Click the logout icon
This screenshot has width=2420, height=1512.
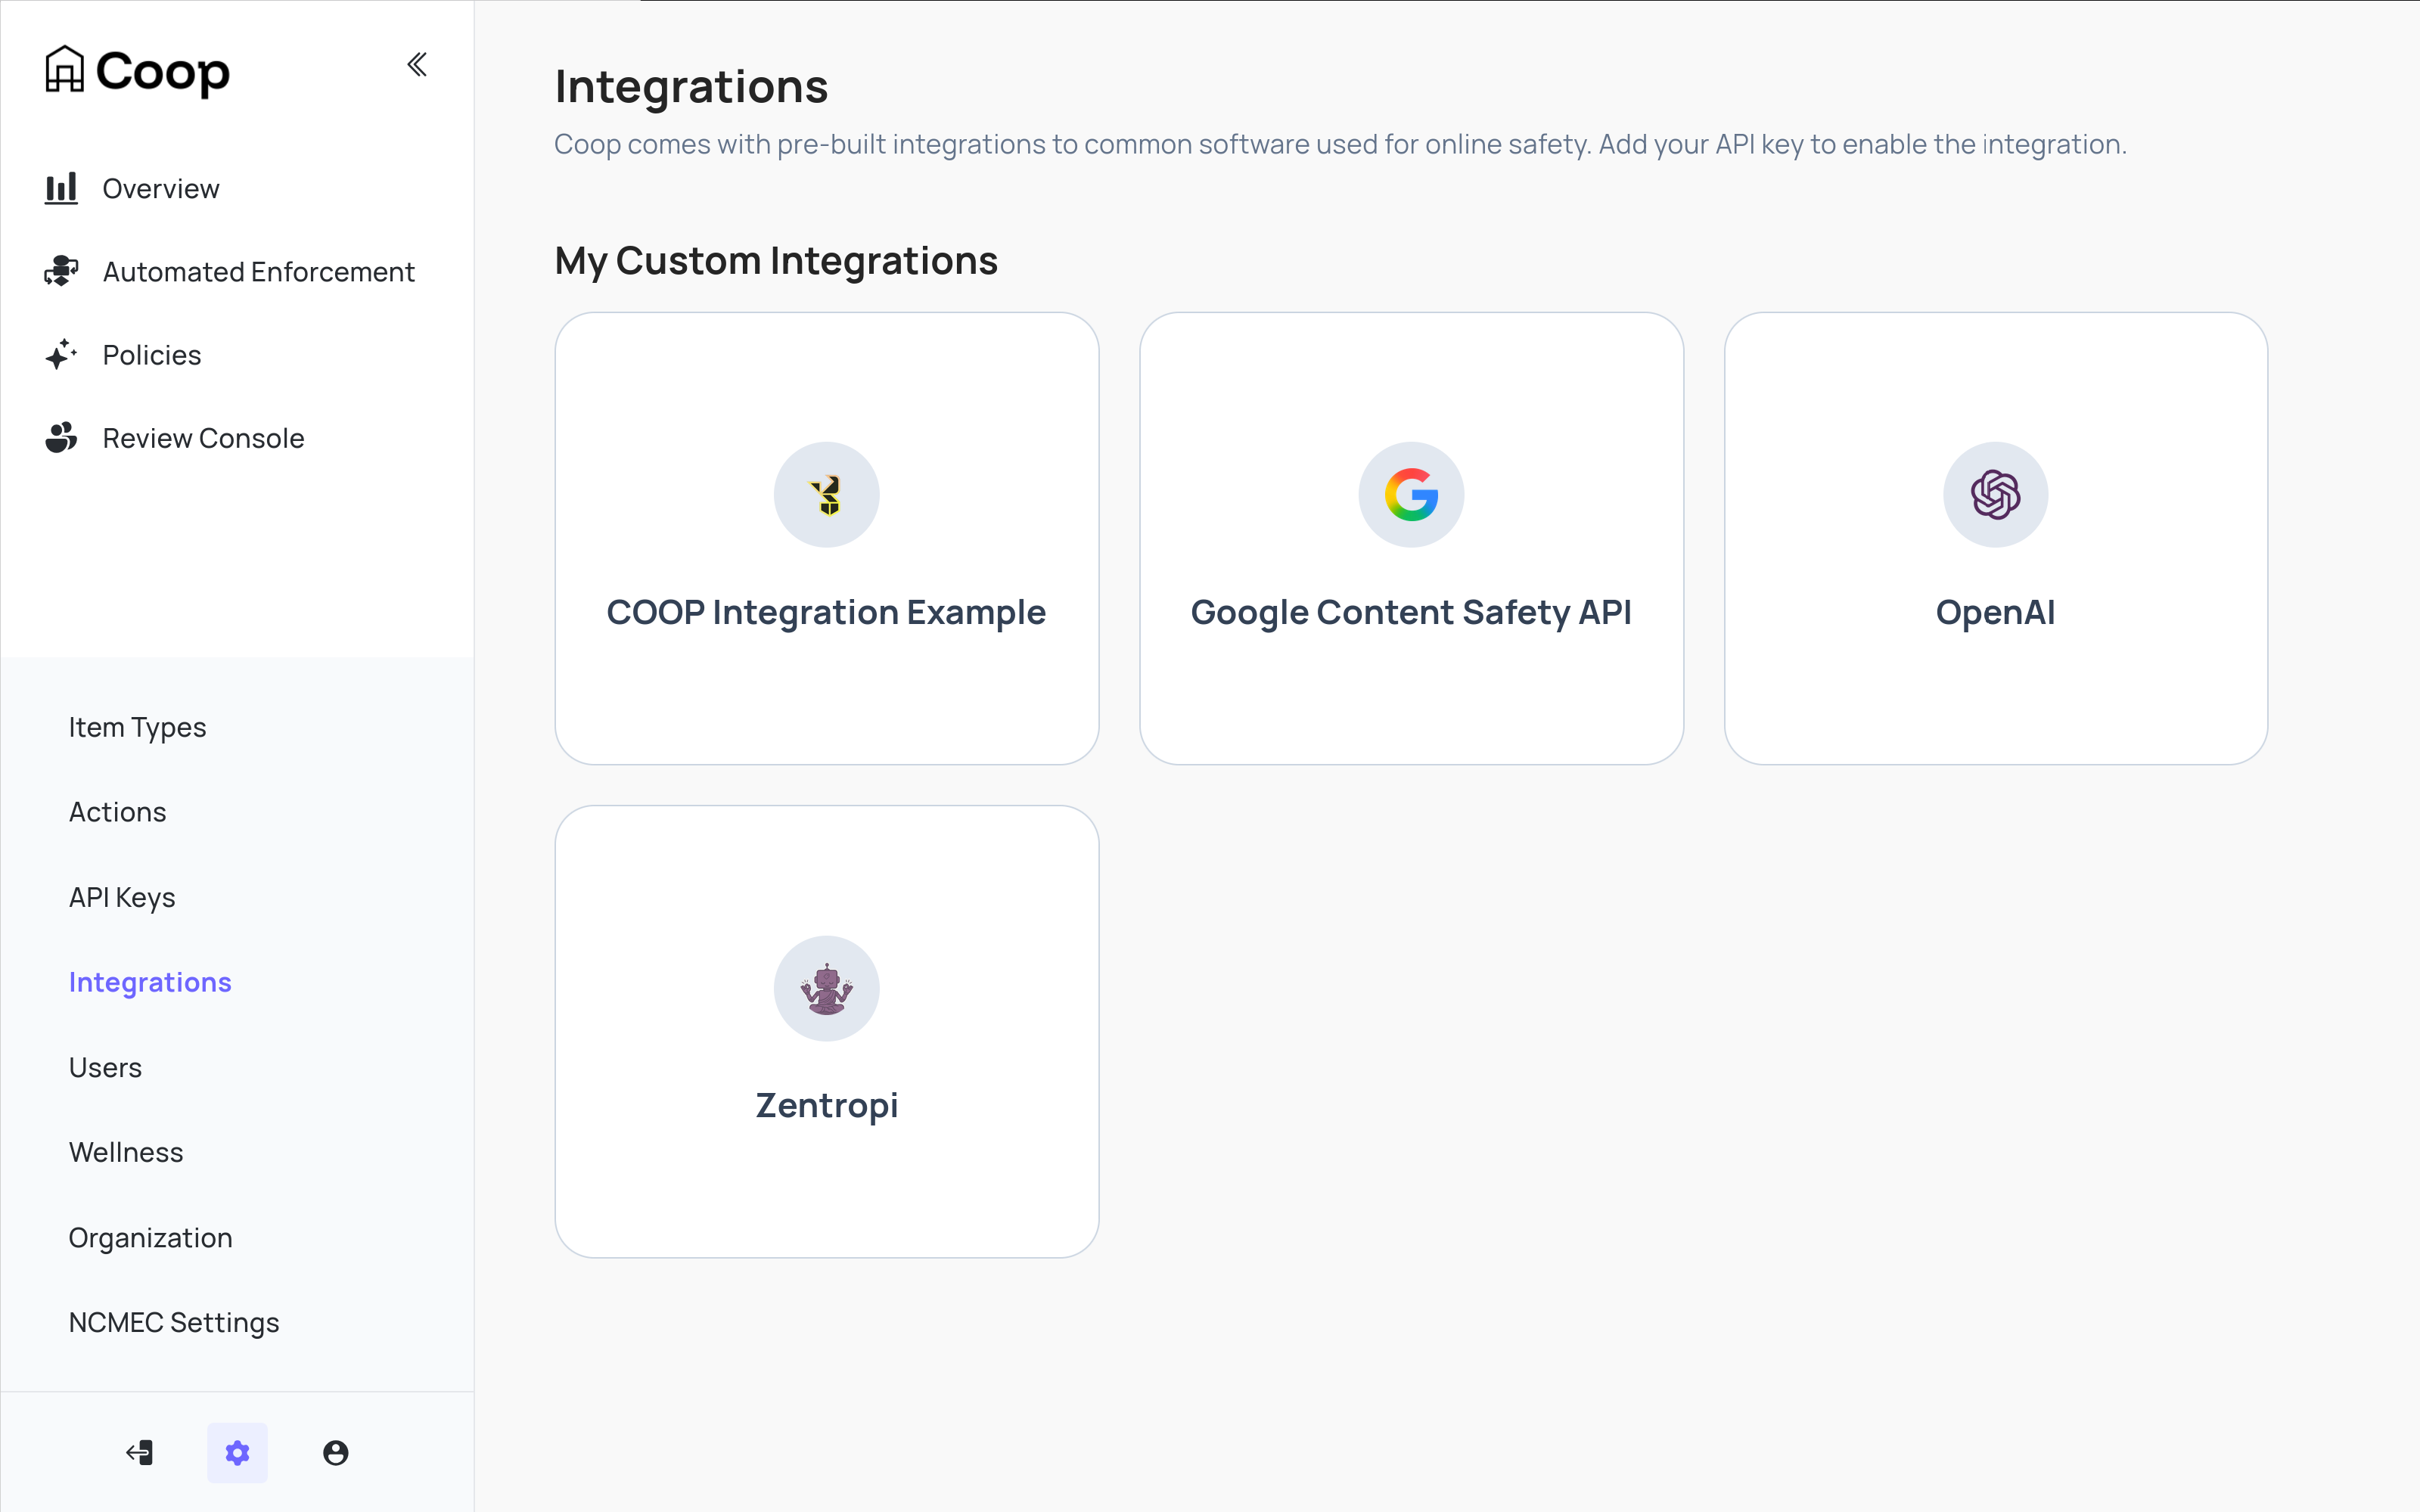pos(139,1452)
